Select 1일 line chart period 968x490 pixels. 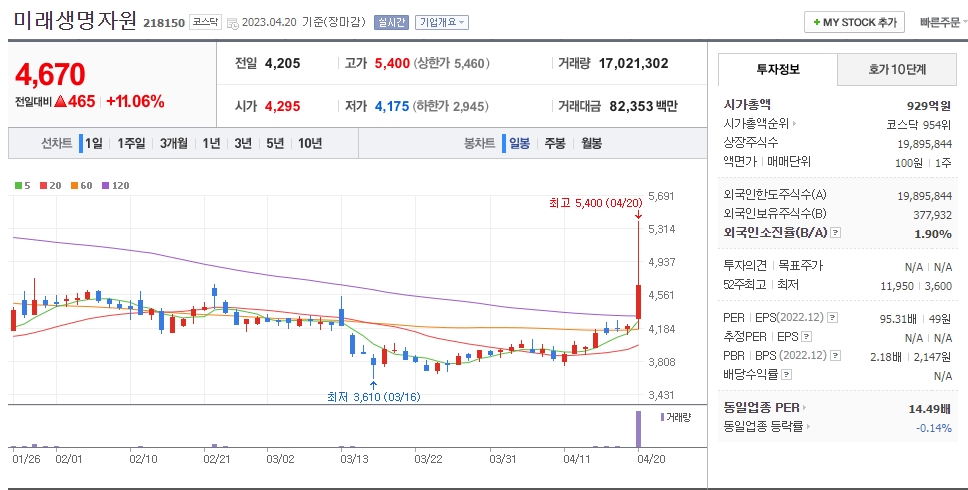coord(94,144)
